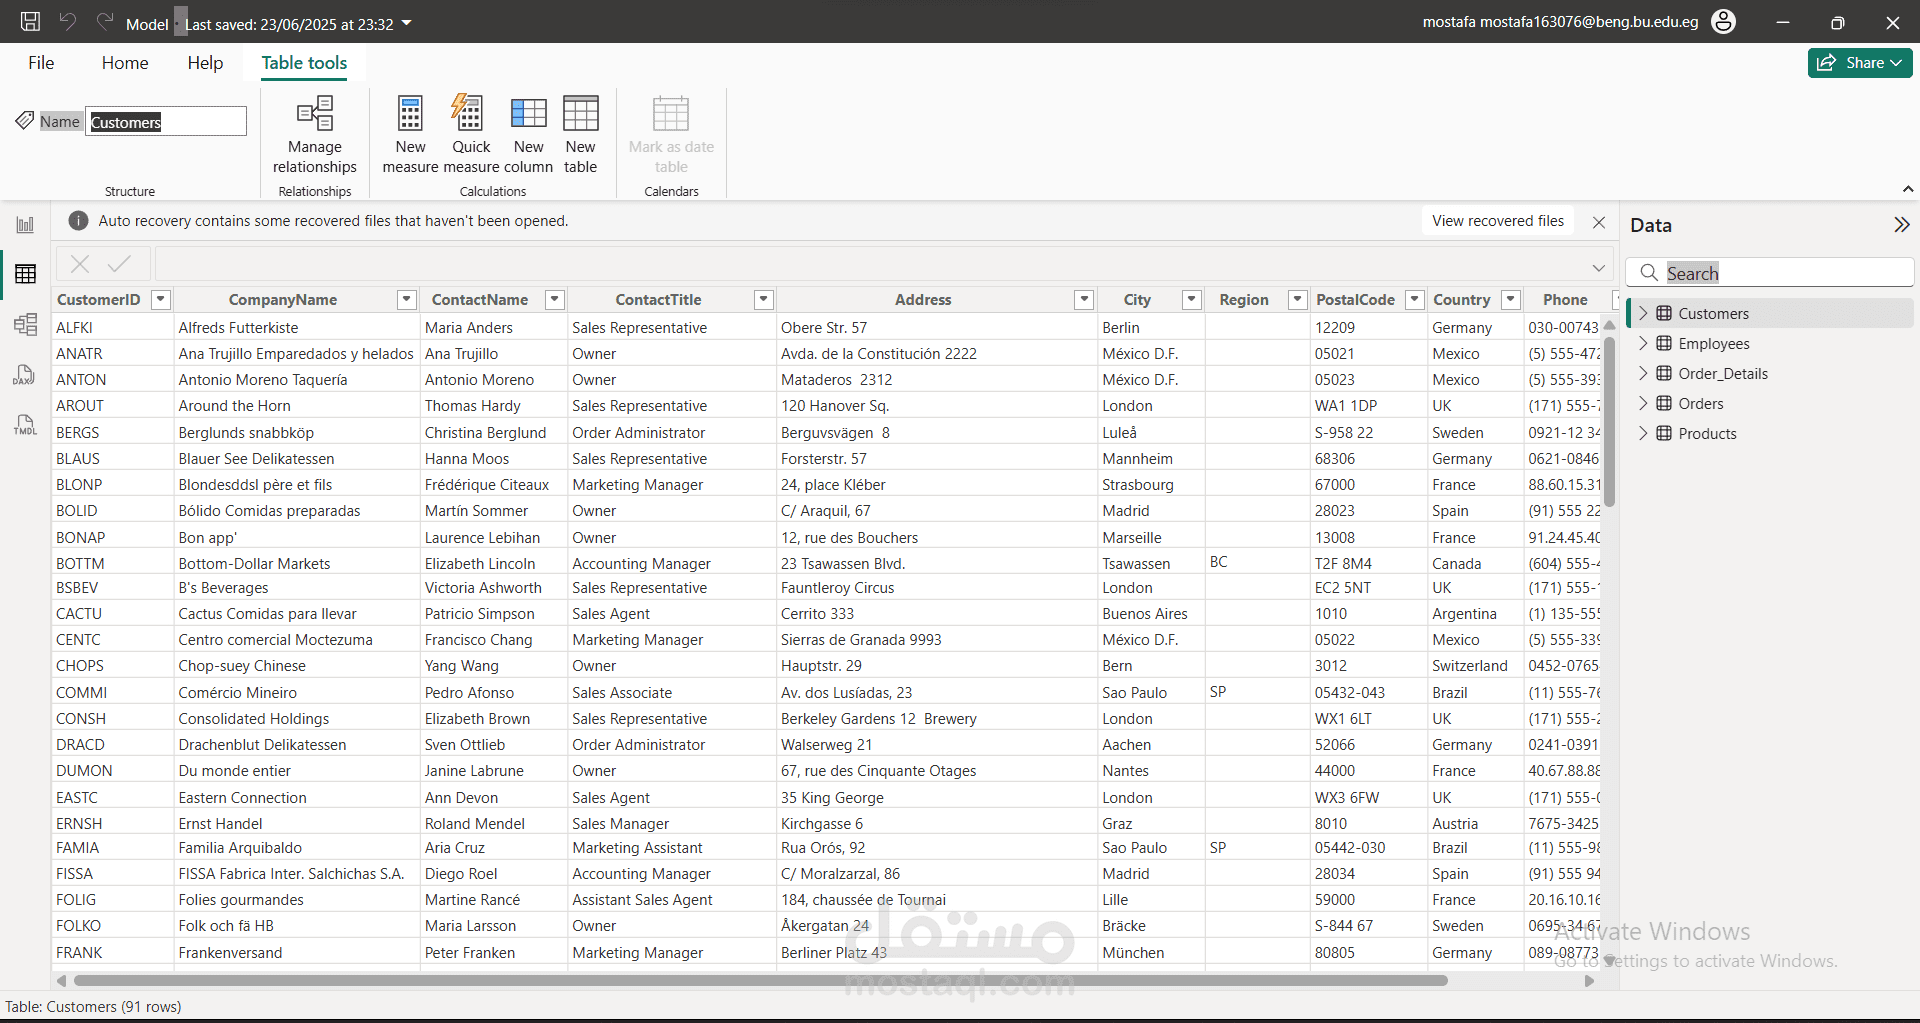This screenshot has width=1920, height=1023.
Task: Open Manage relationships dialog
Action: tap(314, 135)
